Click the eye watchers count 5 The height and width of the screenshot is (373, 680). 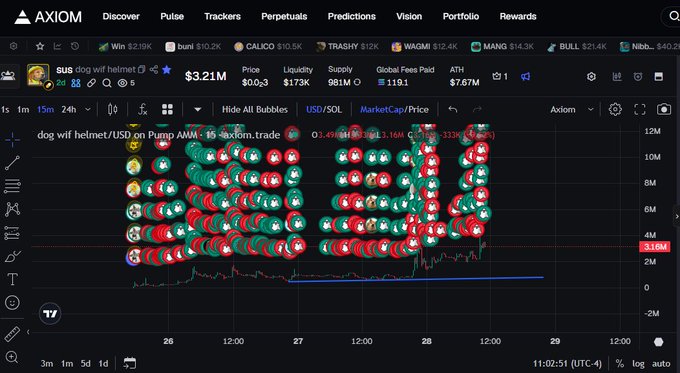(126, 83)
